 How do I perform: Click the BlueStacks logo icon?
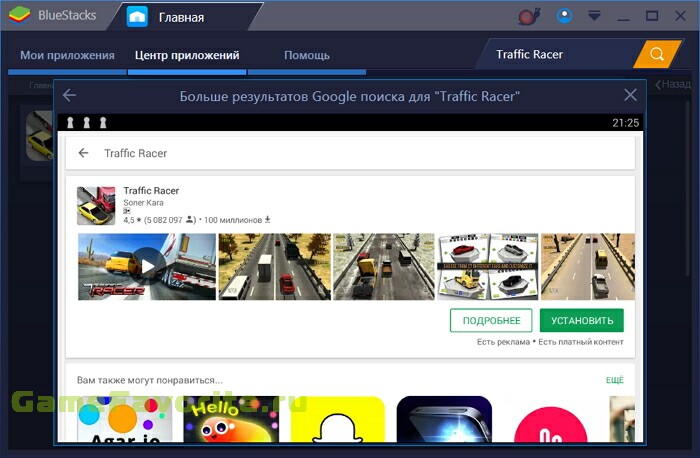[19, 15]
